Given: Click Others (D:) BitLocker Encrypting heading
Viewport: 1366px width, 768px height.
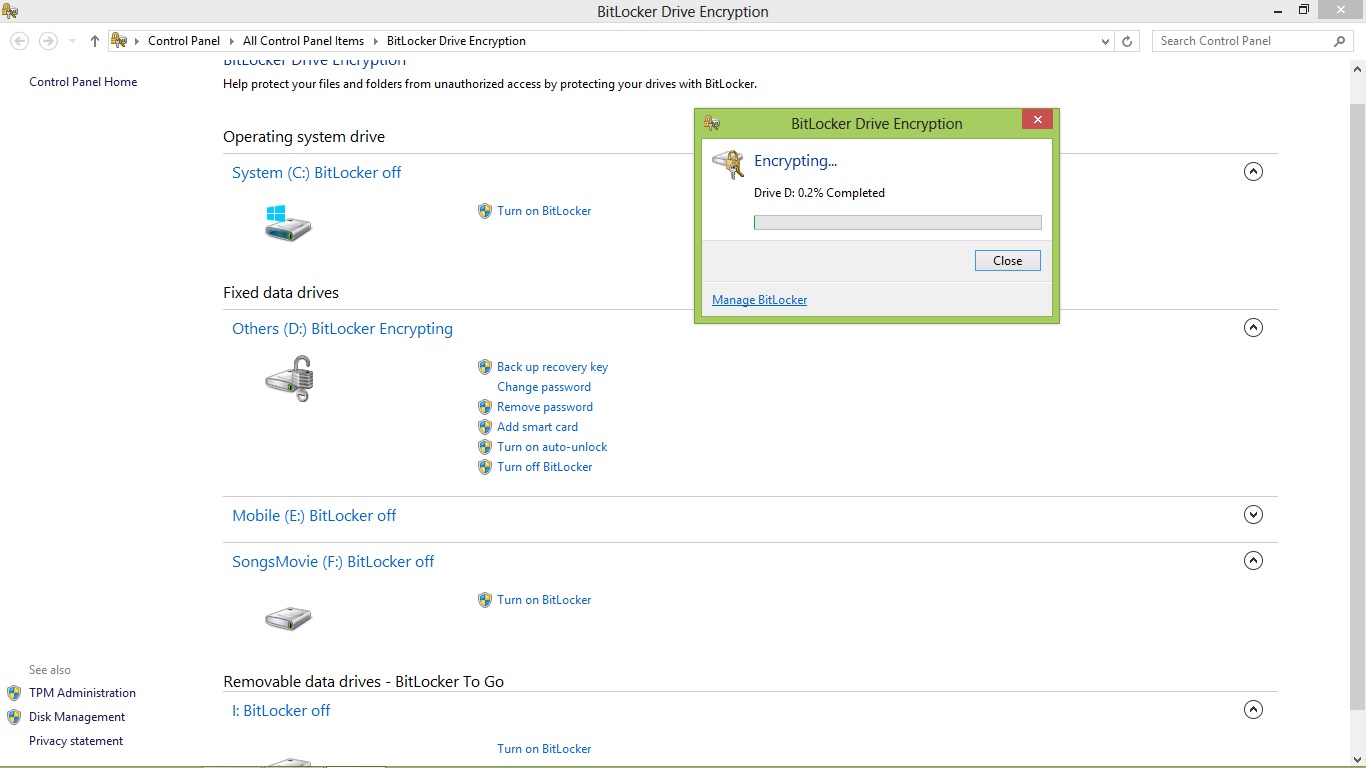Looking at the screenshot, I should 342,329.
